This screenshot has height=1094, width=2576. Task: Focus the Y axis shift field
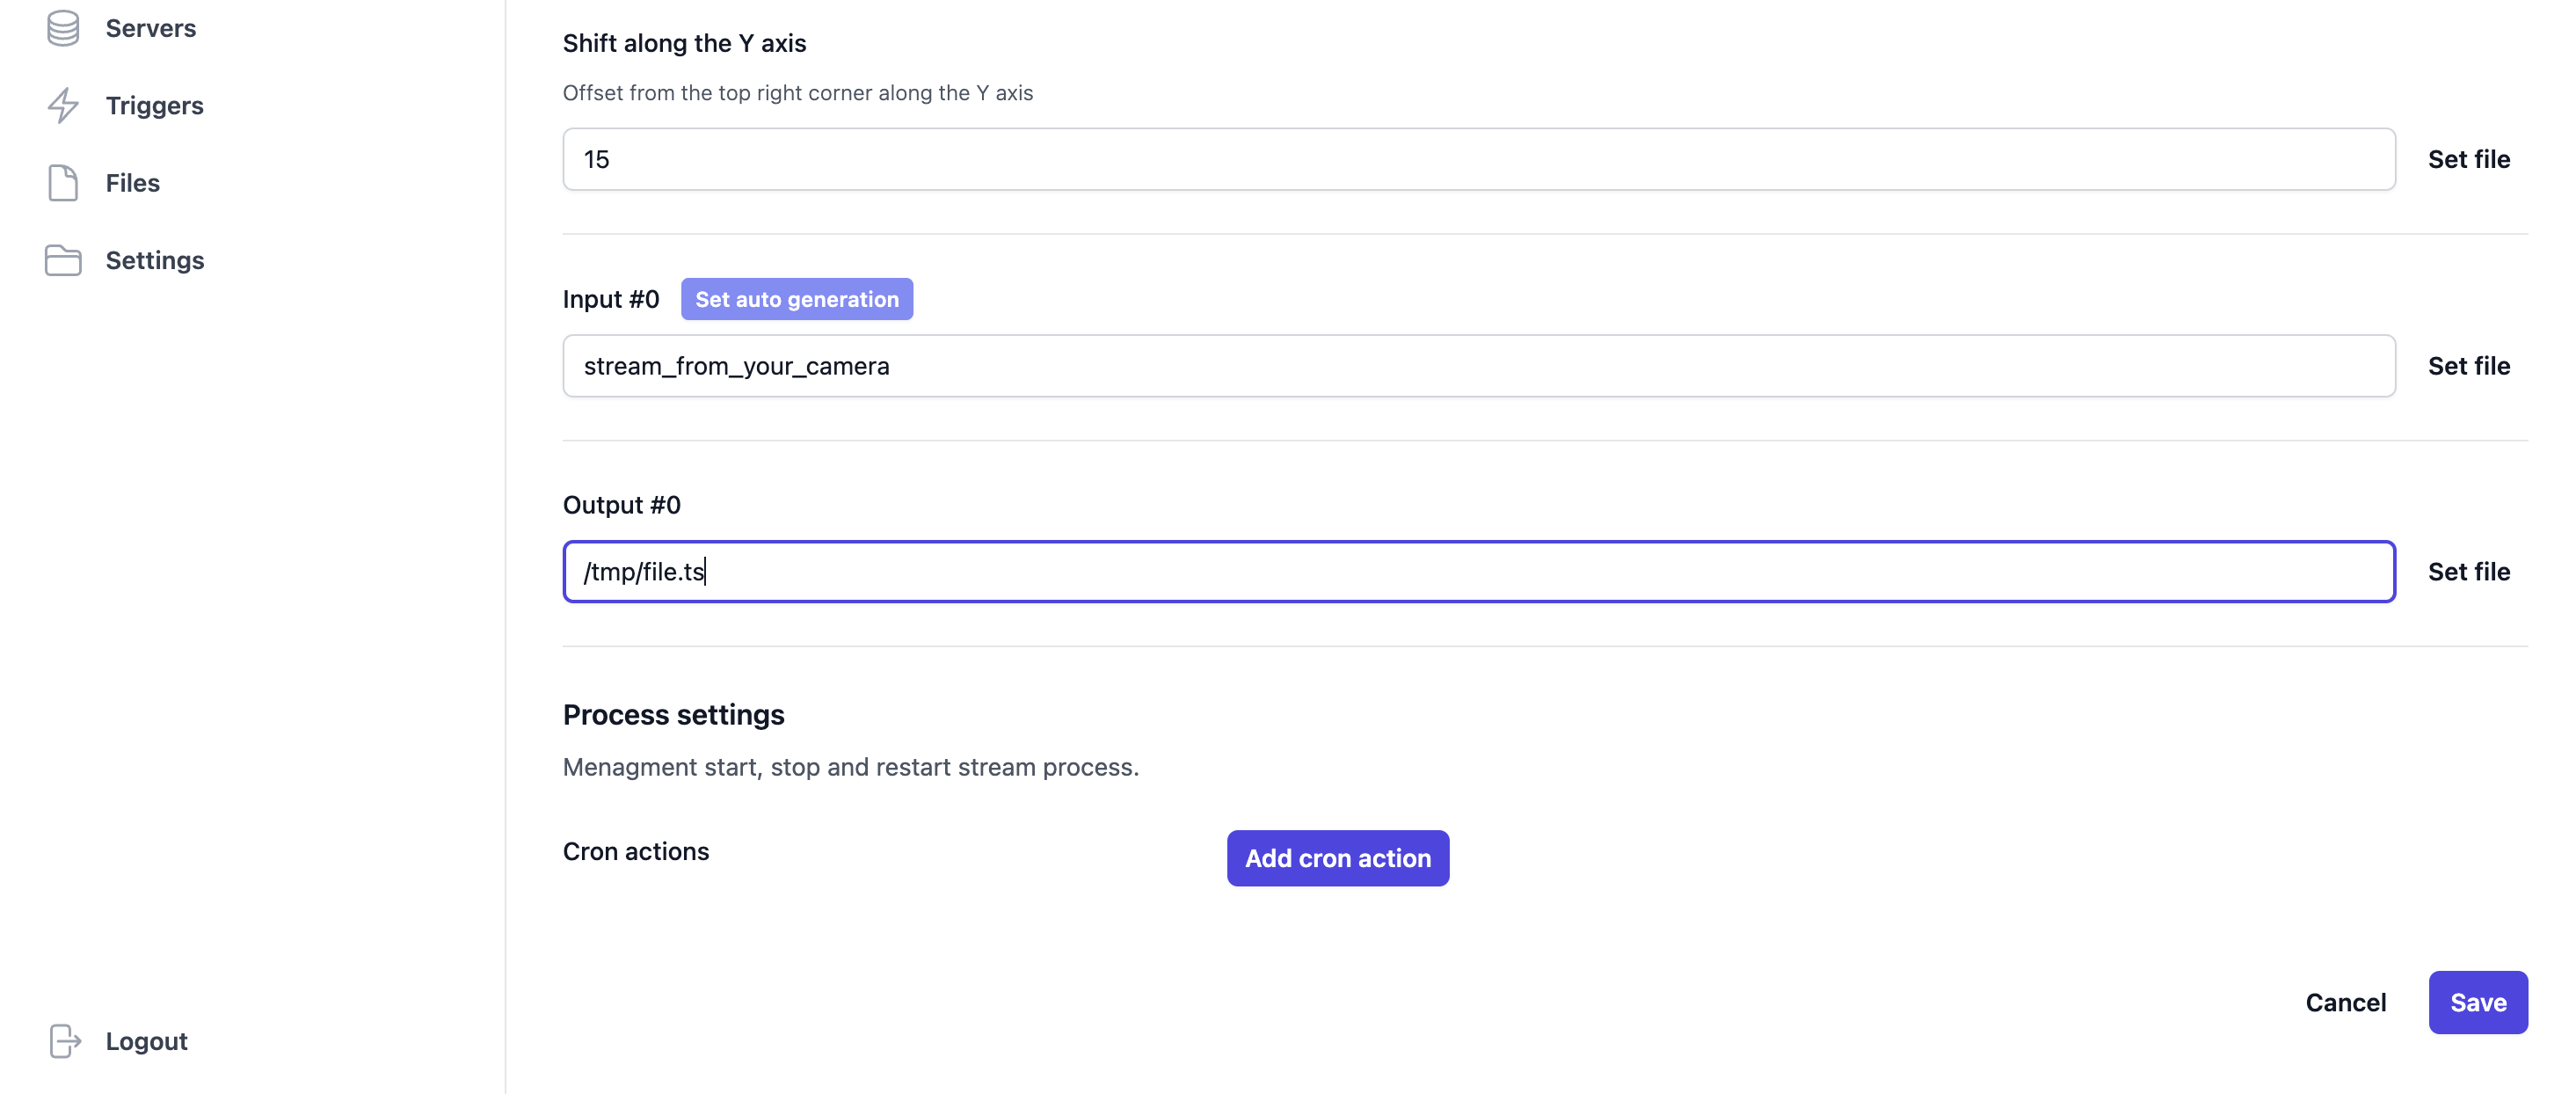(x=1478, y=159)
